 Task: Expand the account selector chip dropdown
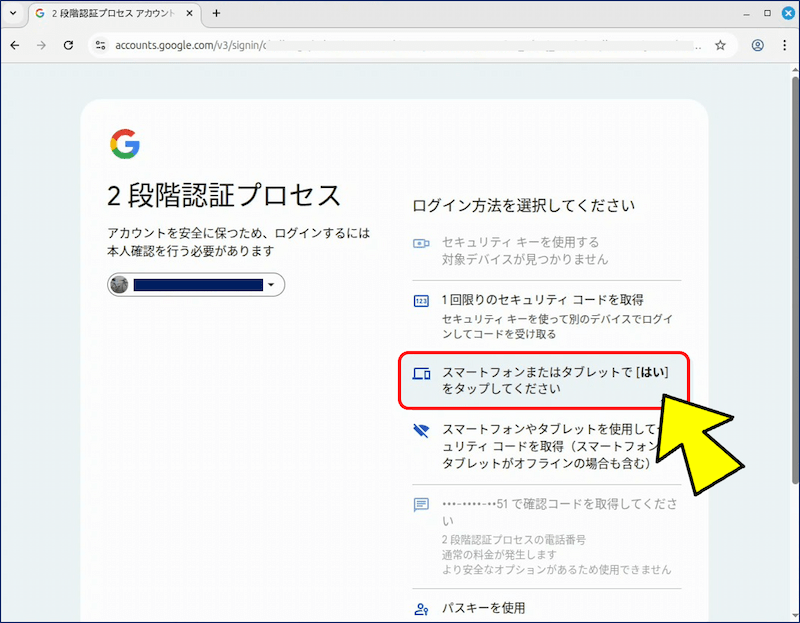click(271, 285)
